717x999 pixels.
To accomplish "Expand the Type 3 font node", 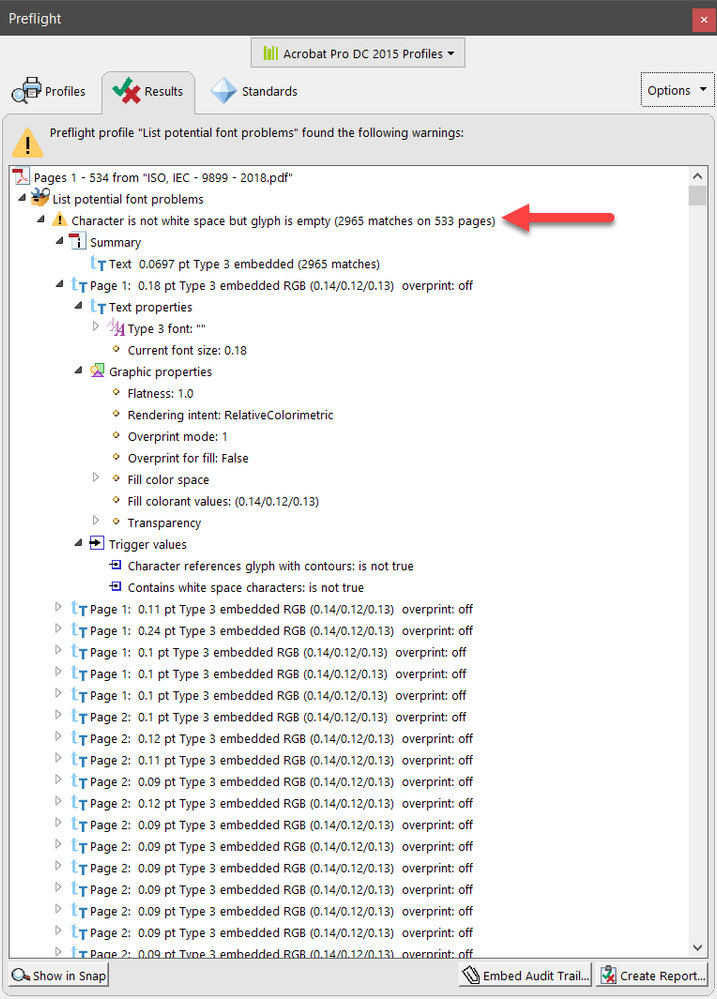I will click(96, 326).
